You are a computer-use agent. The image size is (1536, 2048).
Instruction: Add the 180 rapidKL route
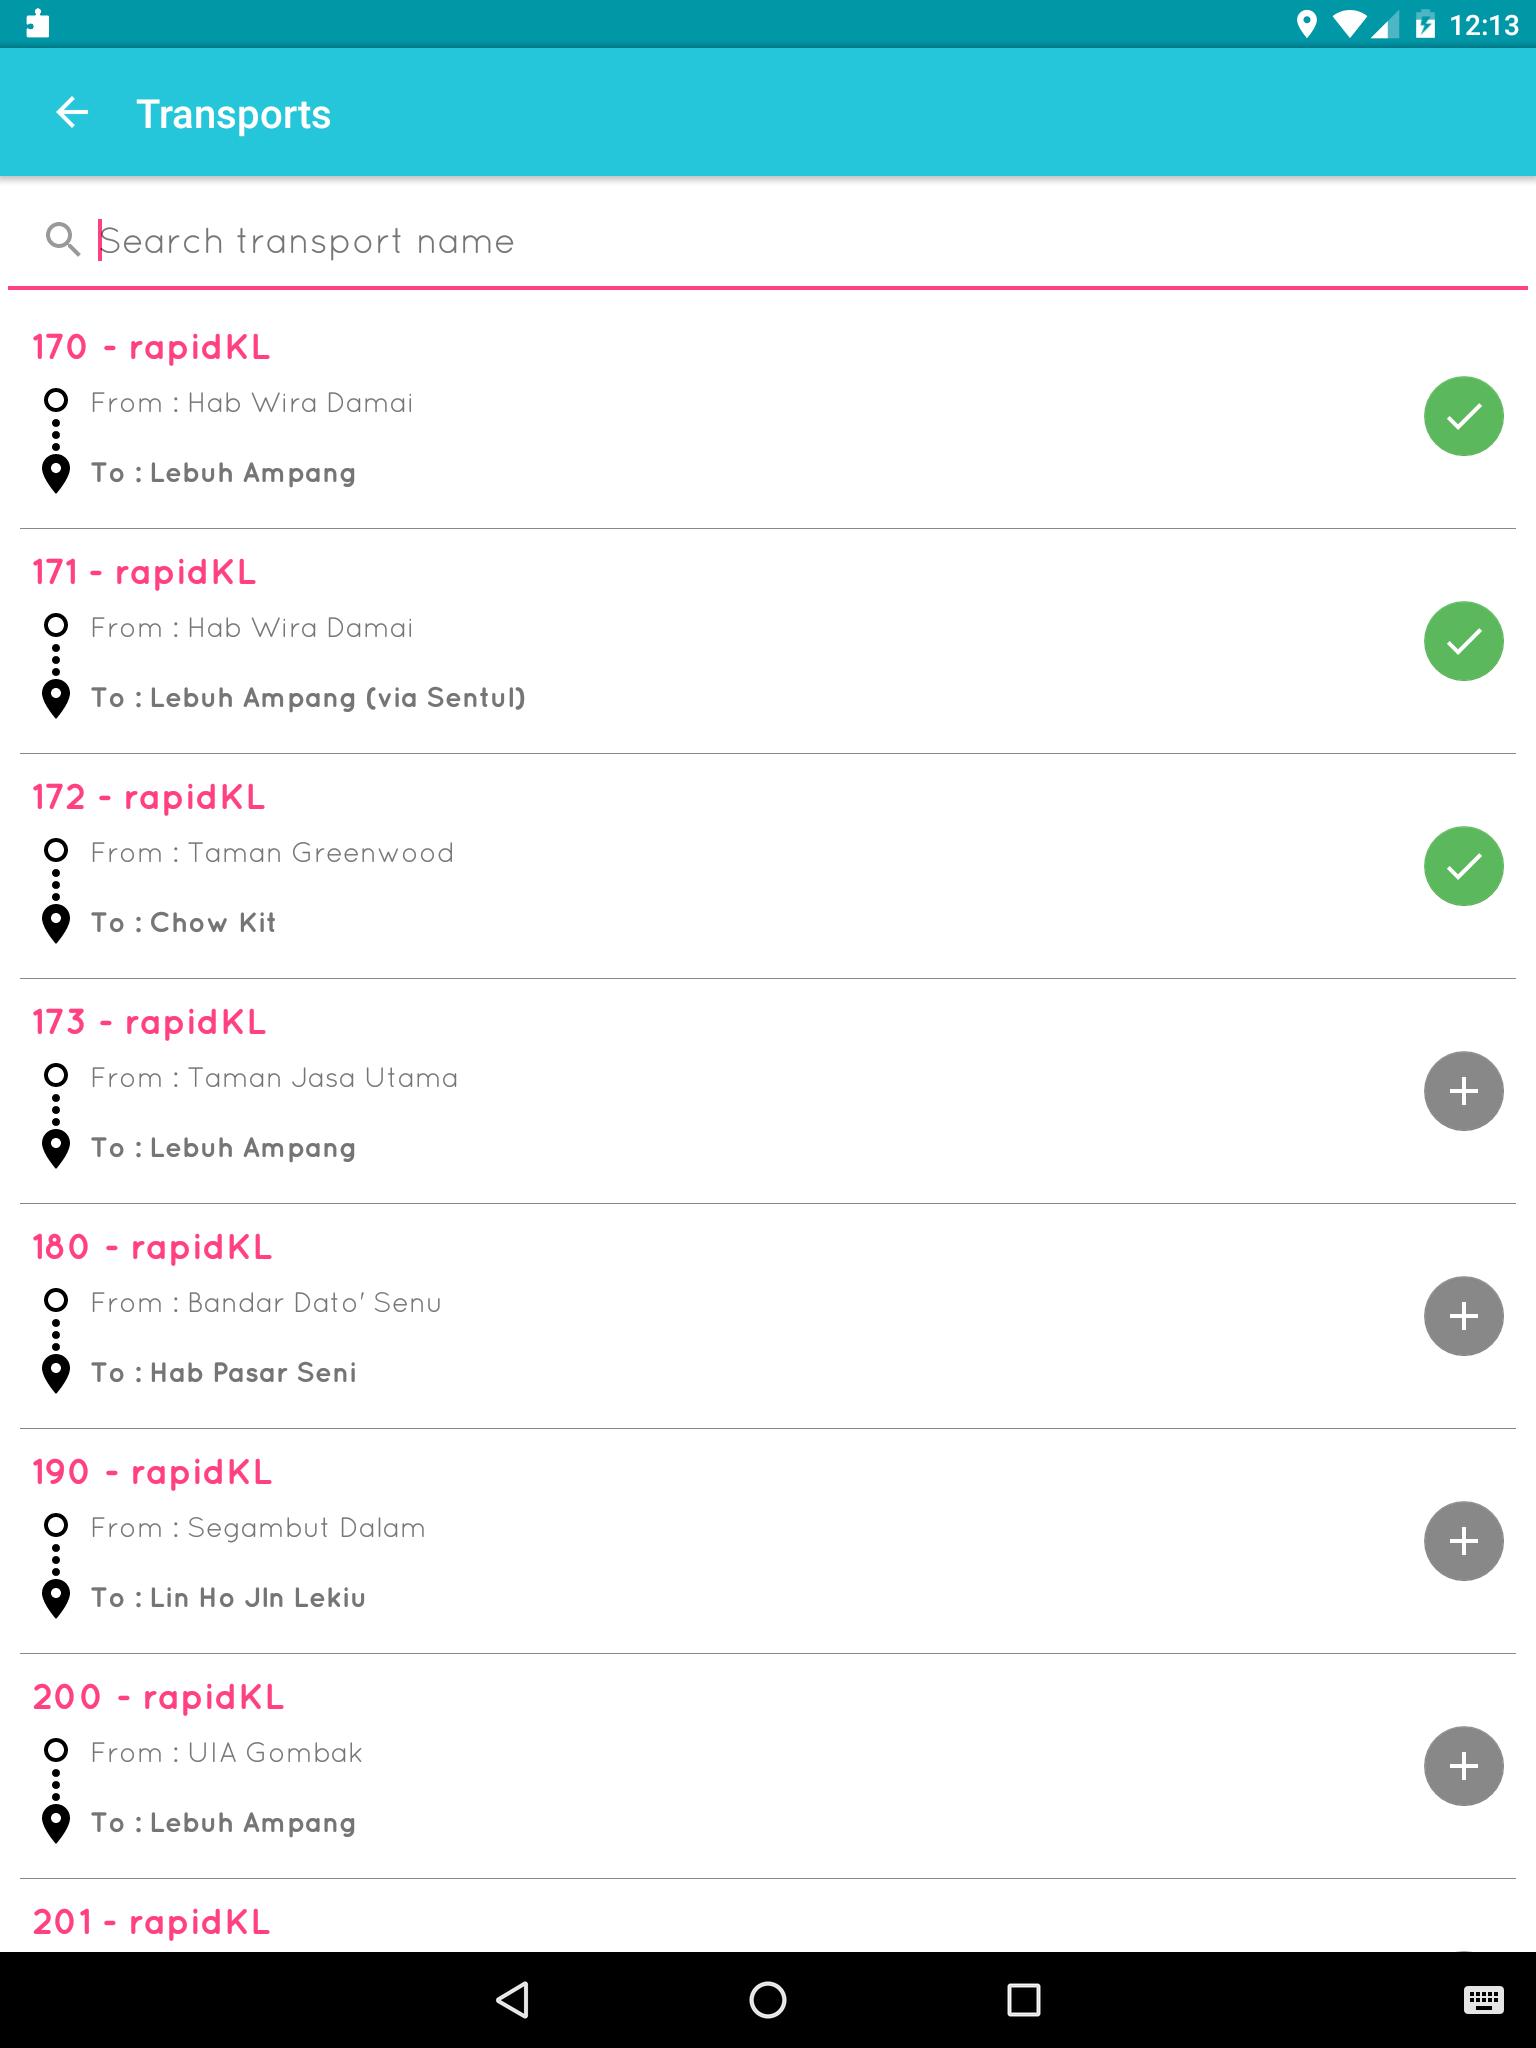pyautogui.click(x=1463, y=1316)
